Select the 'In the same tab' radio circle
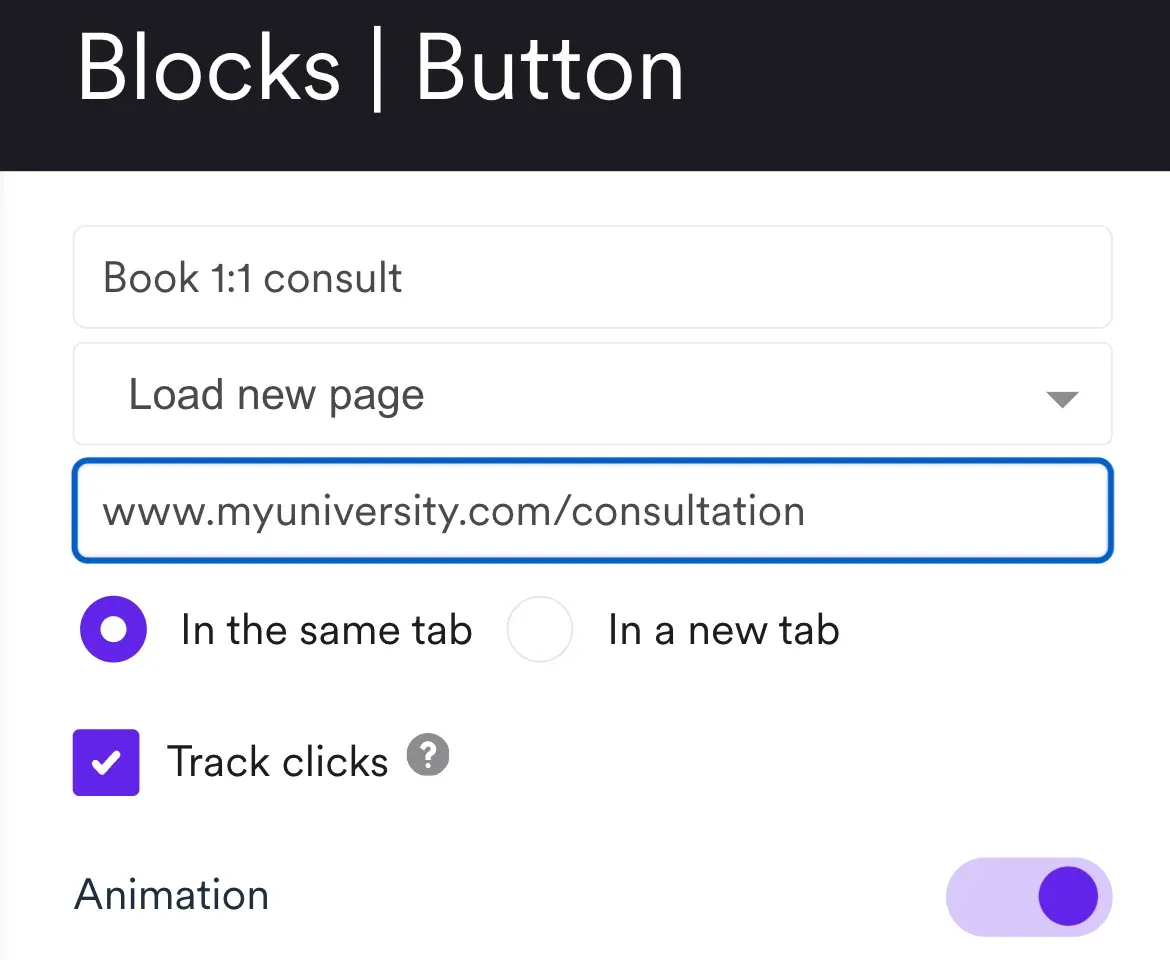Image resolution: width=1170 pixels, height=960 pixels. coord(113,629)
